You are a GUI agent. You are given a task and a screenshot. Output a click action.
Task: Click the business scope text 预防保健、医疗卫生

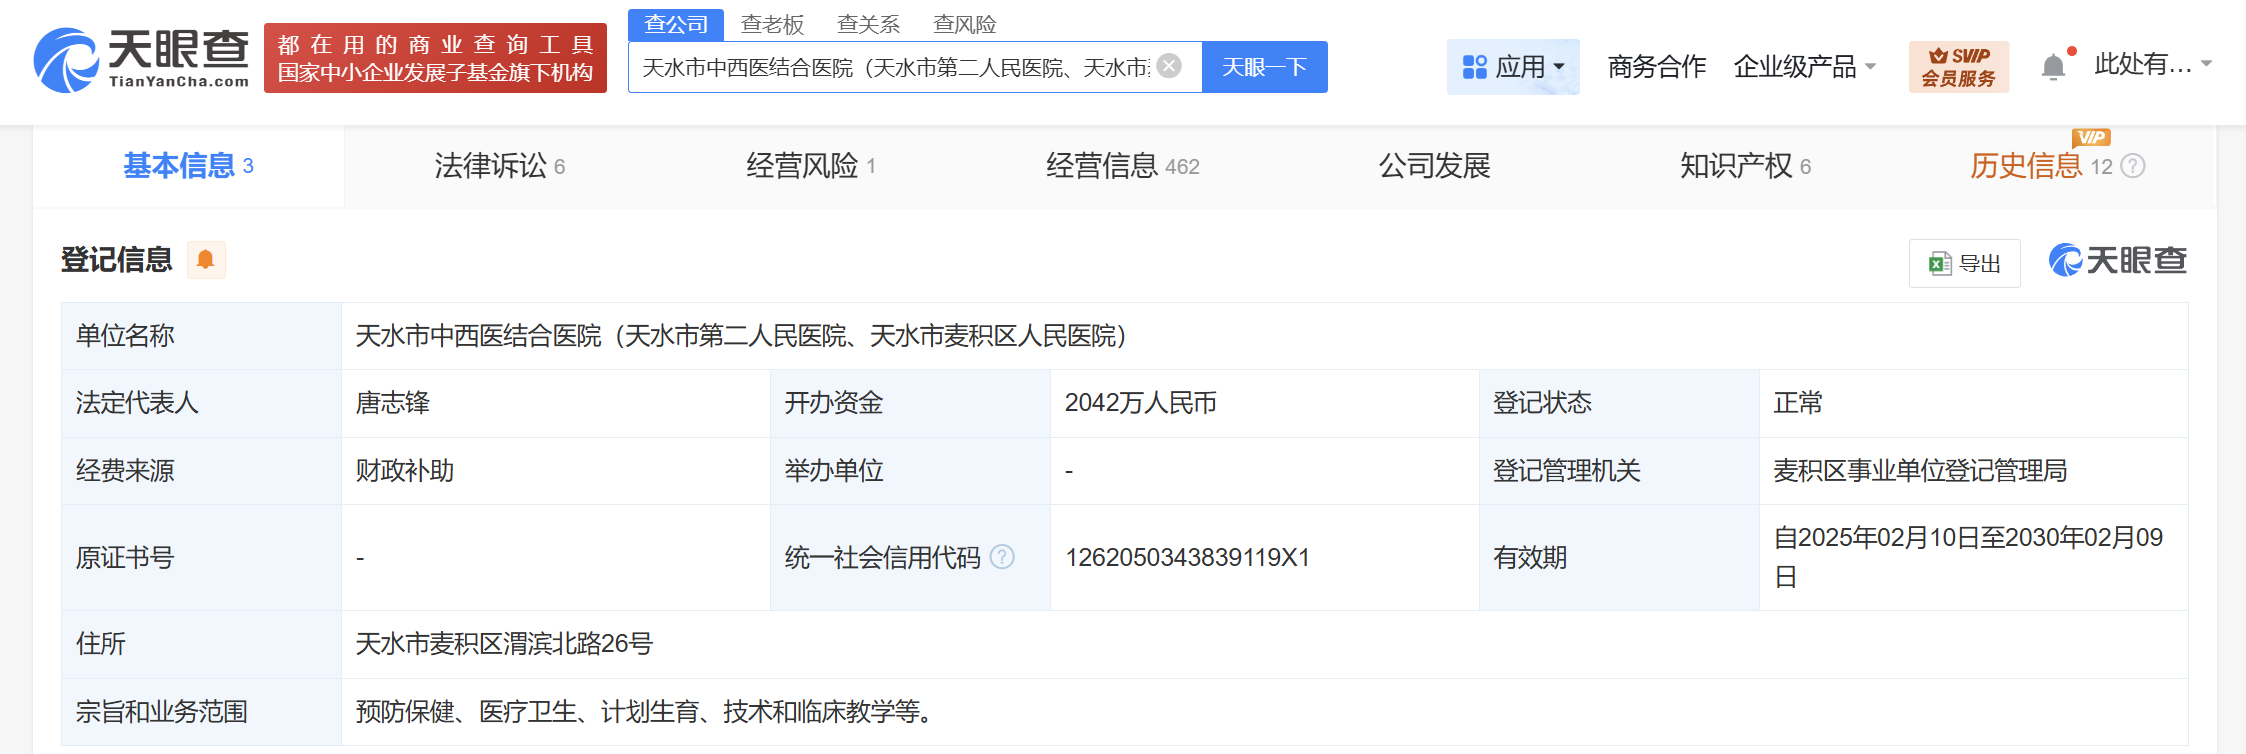coord(648,712)
